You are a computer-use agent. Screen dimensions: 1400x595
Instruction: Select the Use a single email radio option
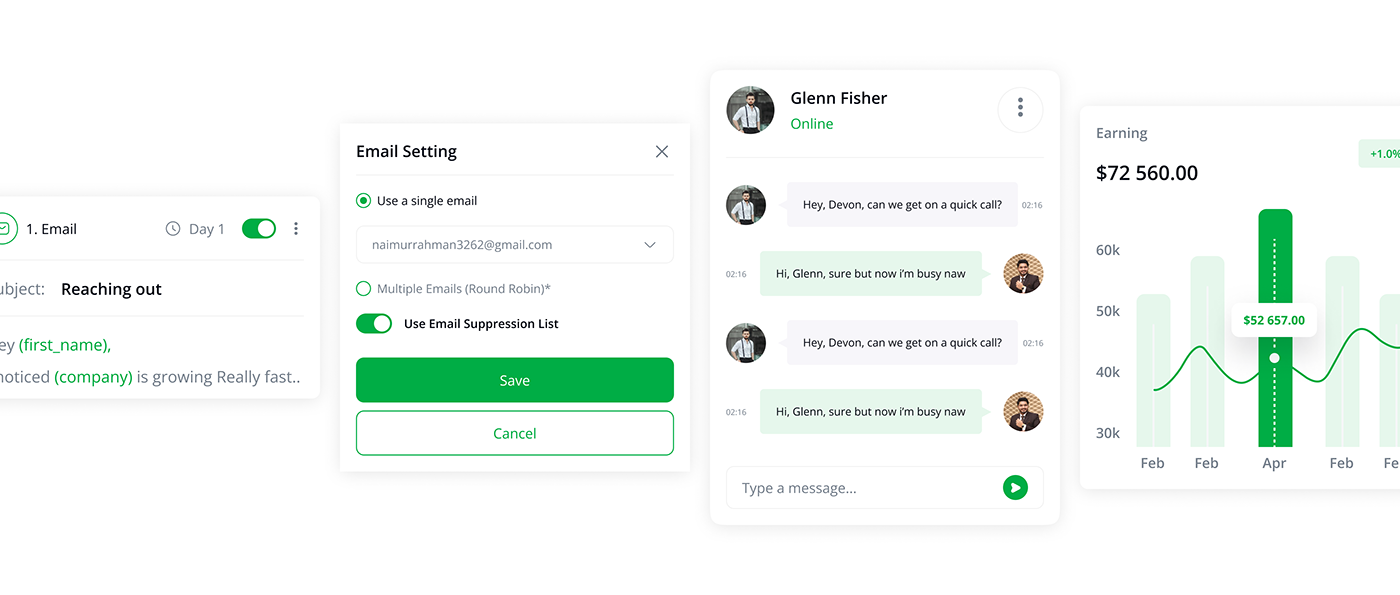click(x=363, y=201)
